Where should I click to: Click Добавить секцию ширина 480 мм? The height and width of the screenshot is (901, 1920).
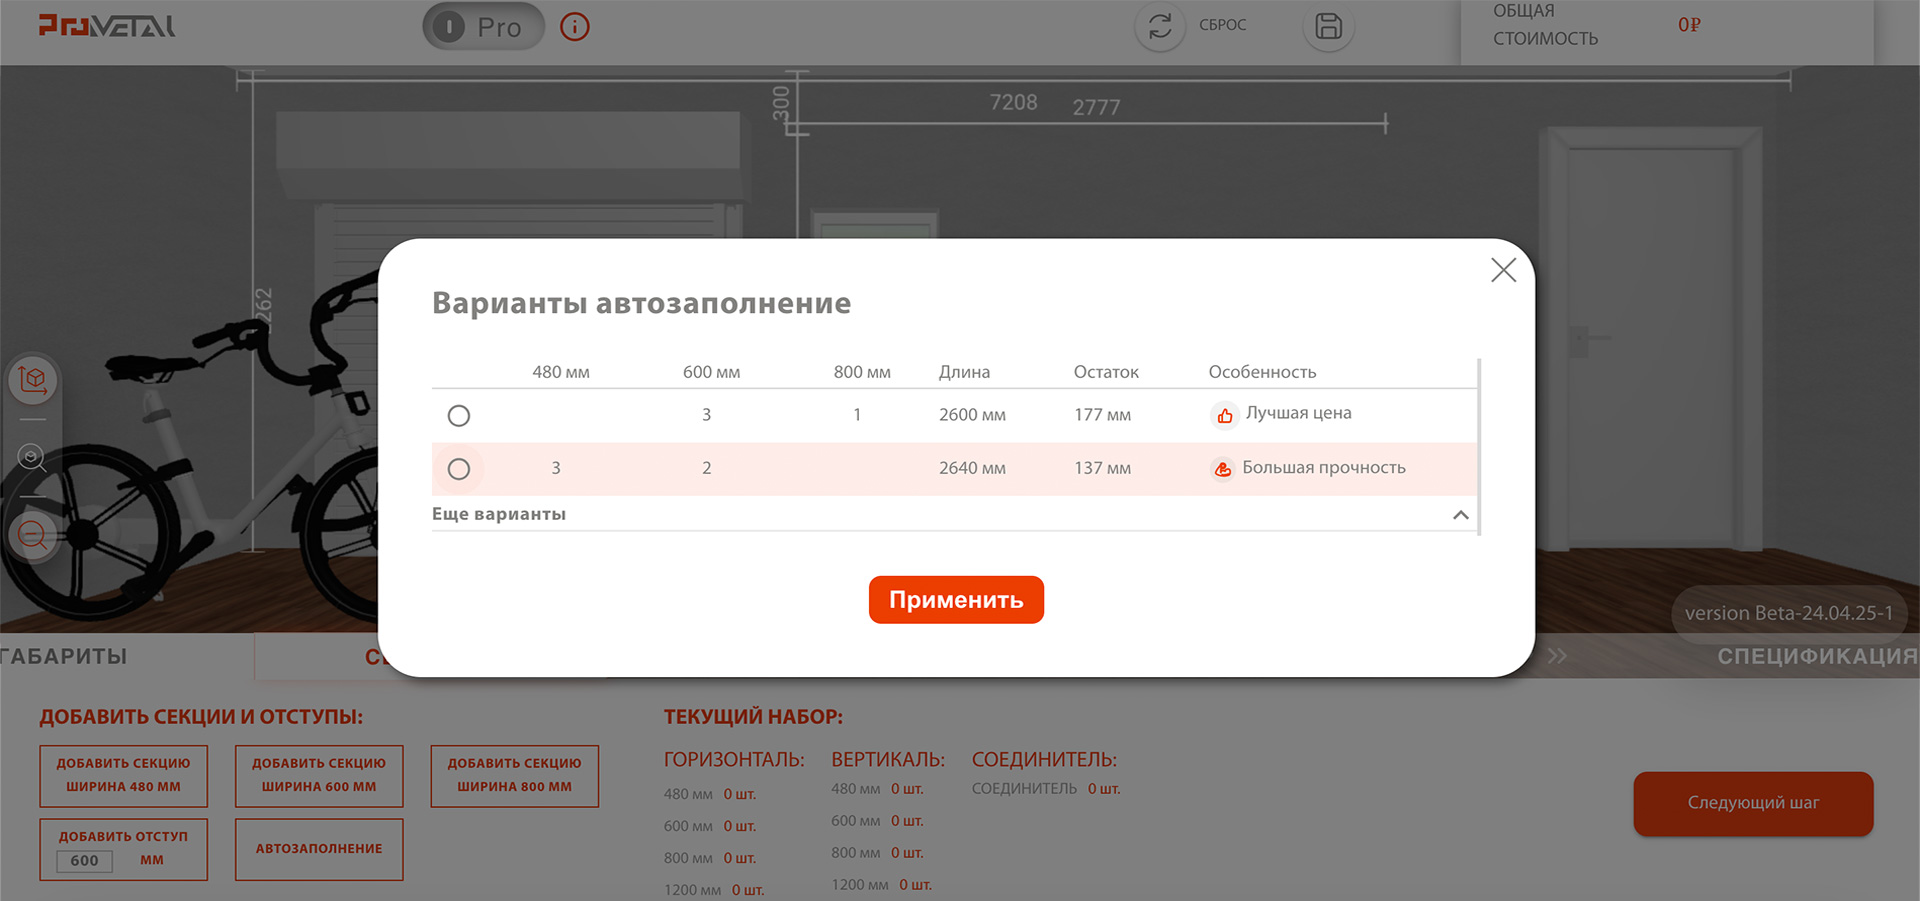124,776
